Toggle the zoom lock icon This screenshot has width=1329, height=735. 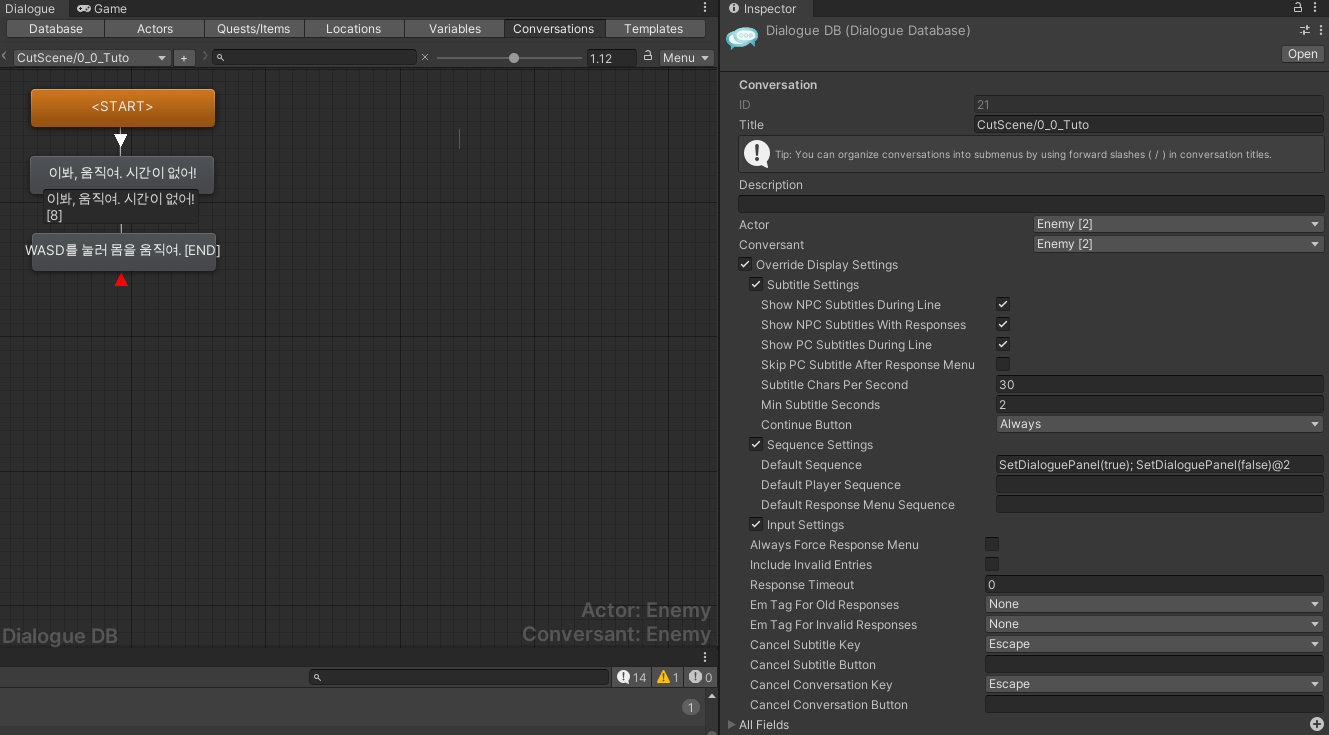[648, 57]
